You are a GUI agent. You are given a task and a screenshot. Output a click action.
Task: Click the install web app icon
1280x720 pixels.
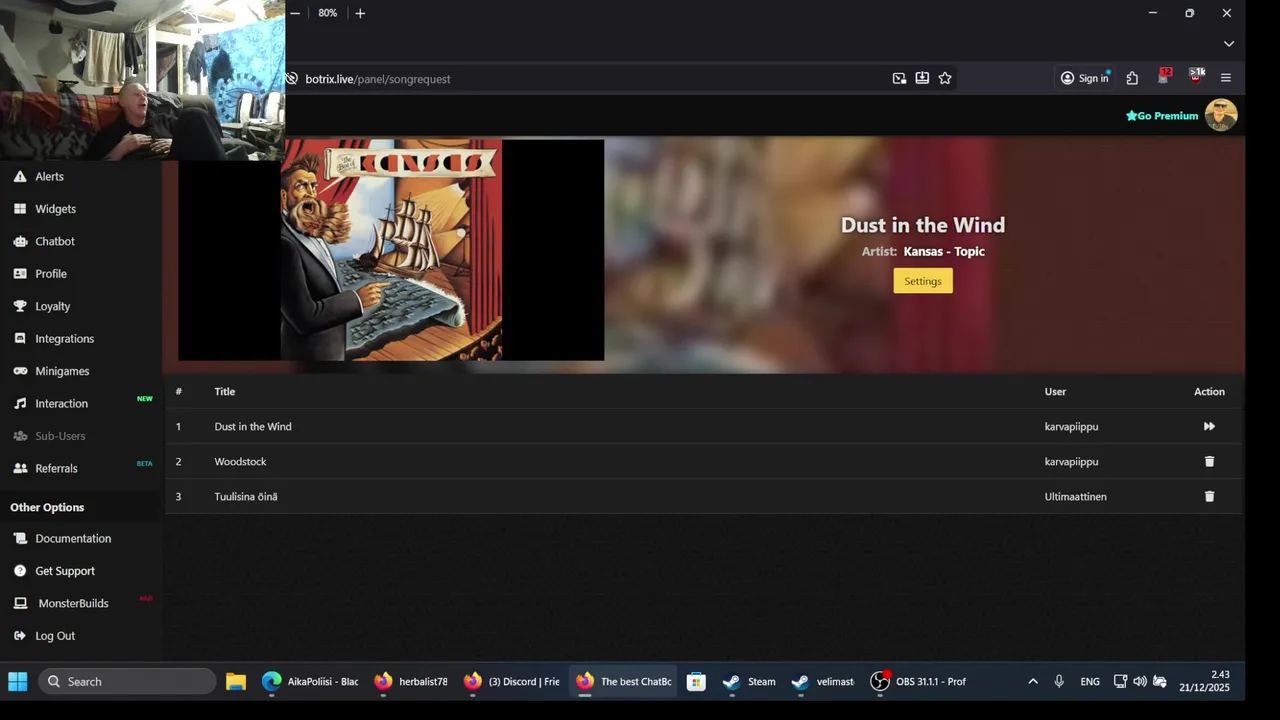pyautogui.click(x=922, y=78)
